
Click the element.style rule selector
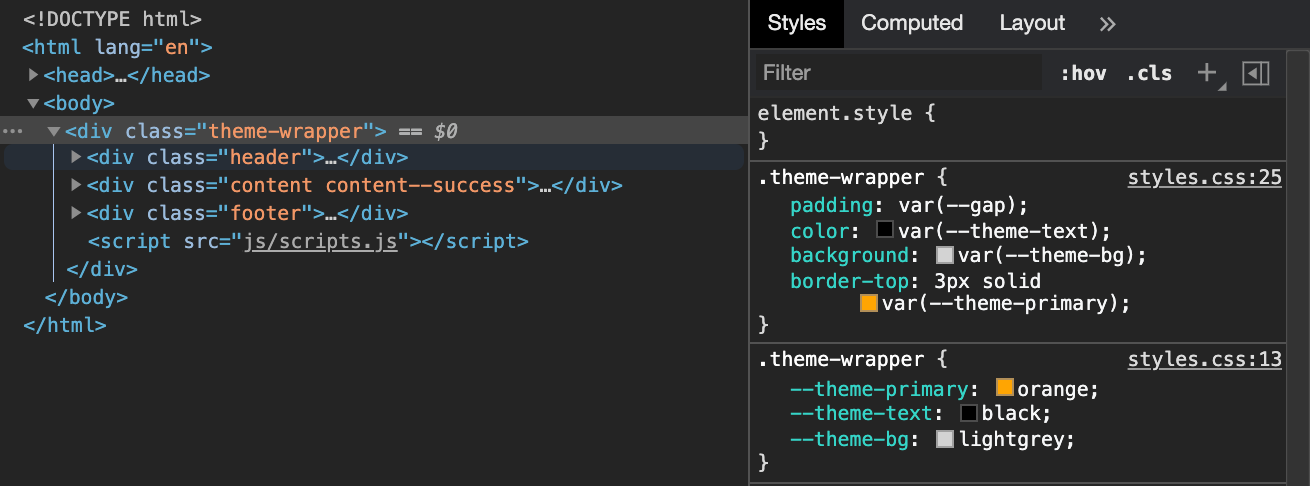[836, 114]
